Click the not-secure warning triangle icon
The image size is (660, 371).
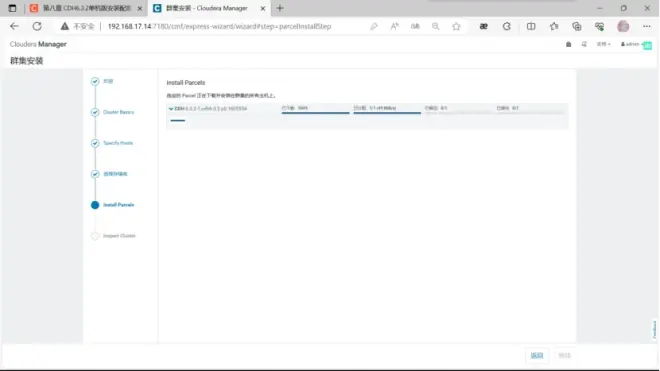point(64,26)
